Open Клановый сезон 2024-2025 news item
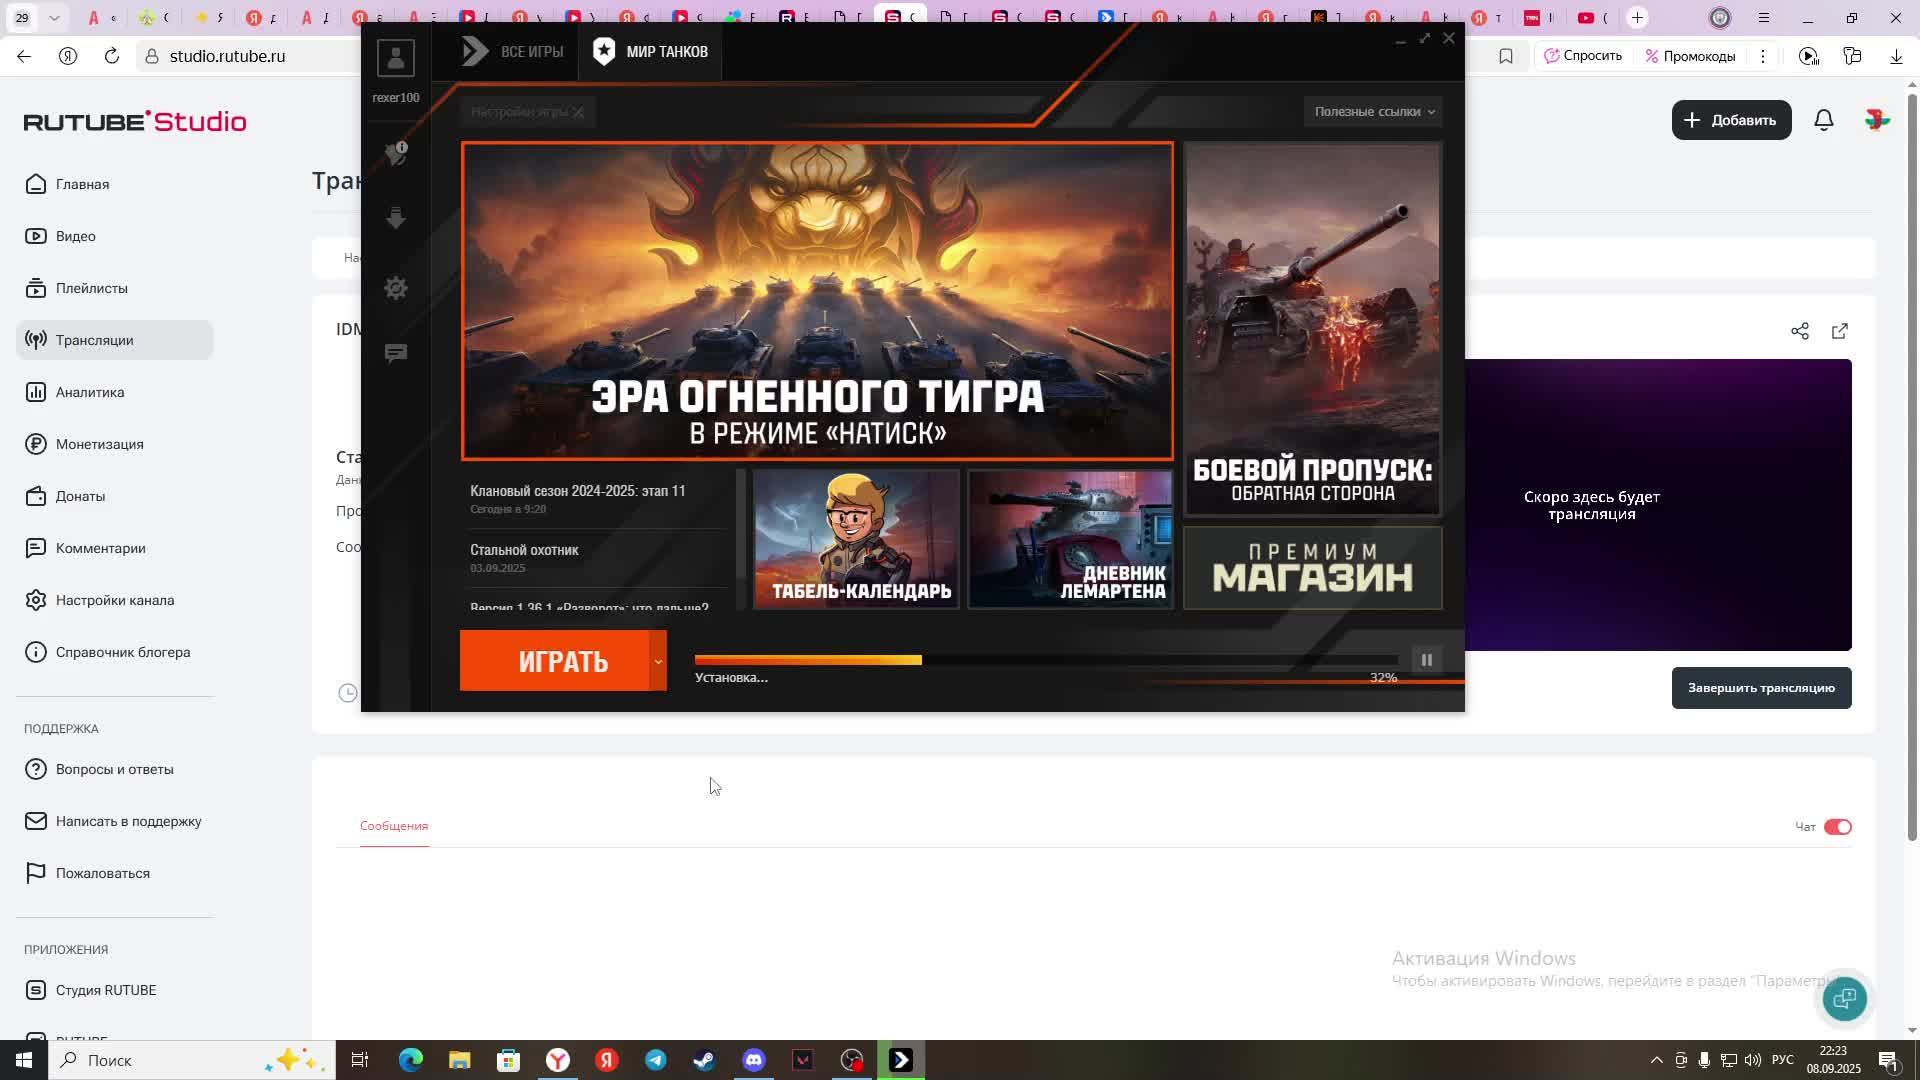The image size is (1920, 1080). [578, 491]
